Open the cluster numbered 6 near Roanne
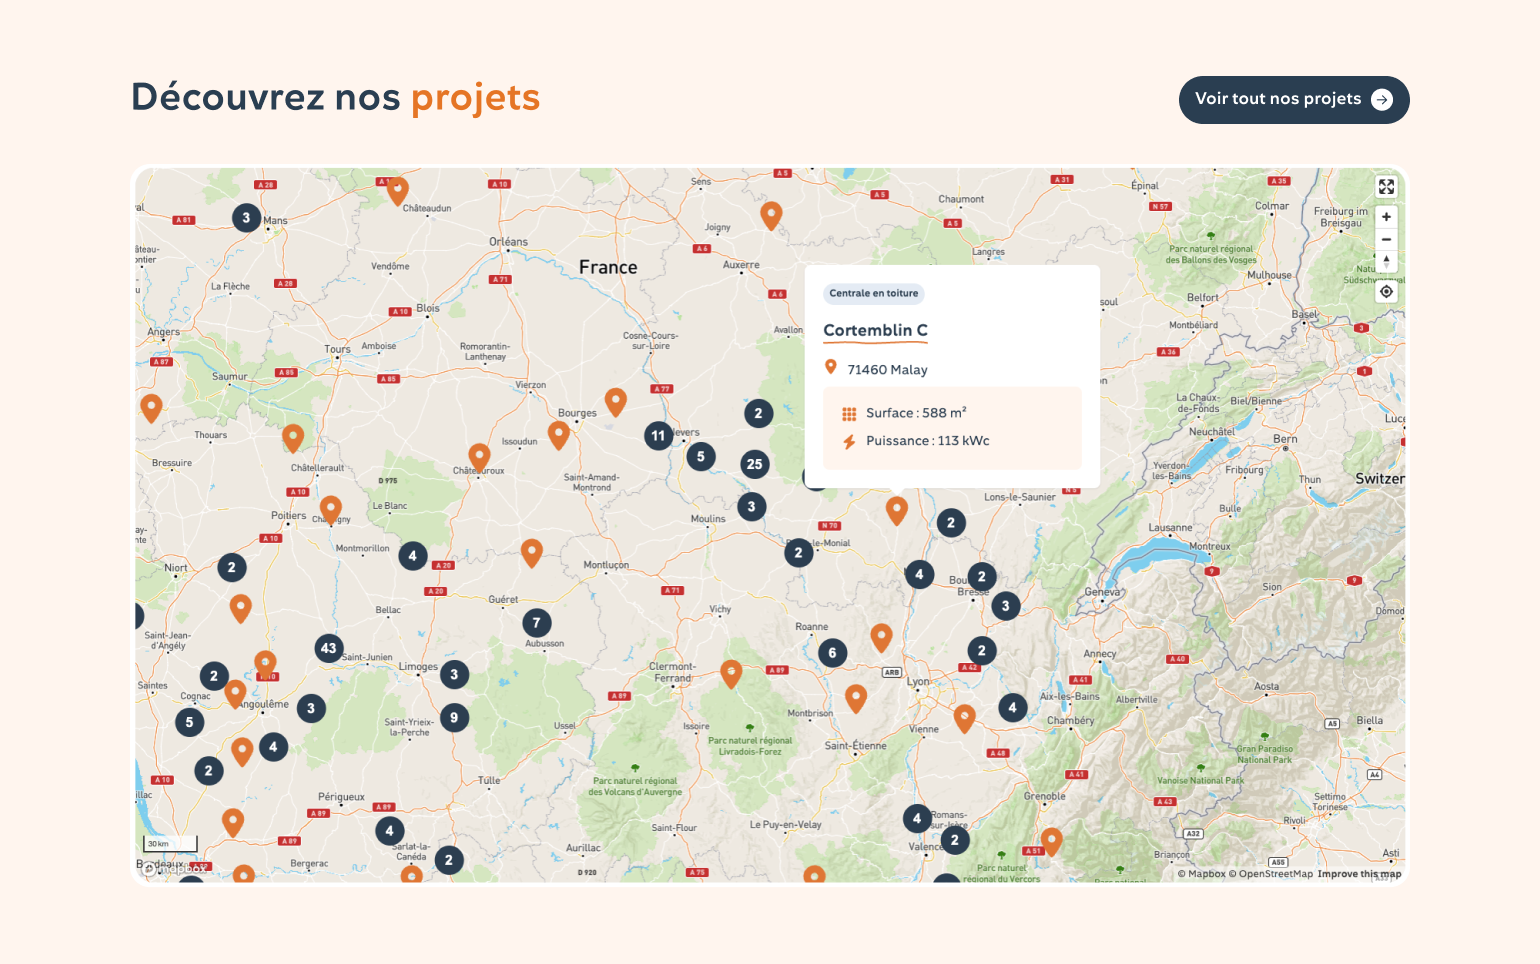The height and width of the screenshot is (964, 1540). click(x=832, y=653)
